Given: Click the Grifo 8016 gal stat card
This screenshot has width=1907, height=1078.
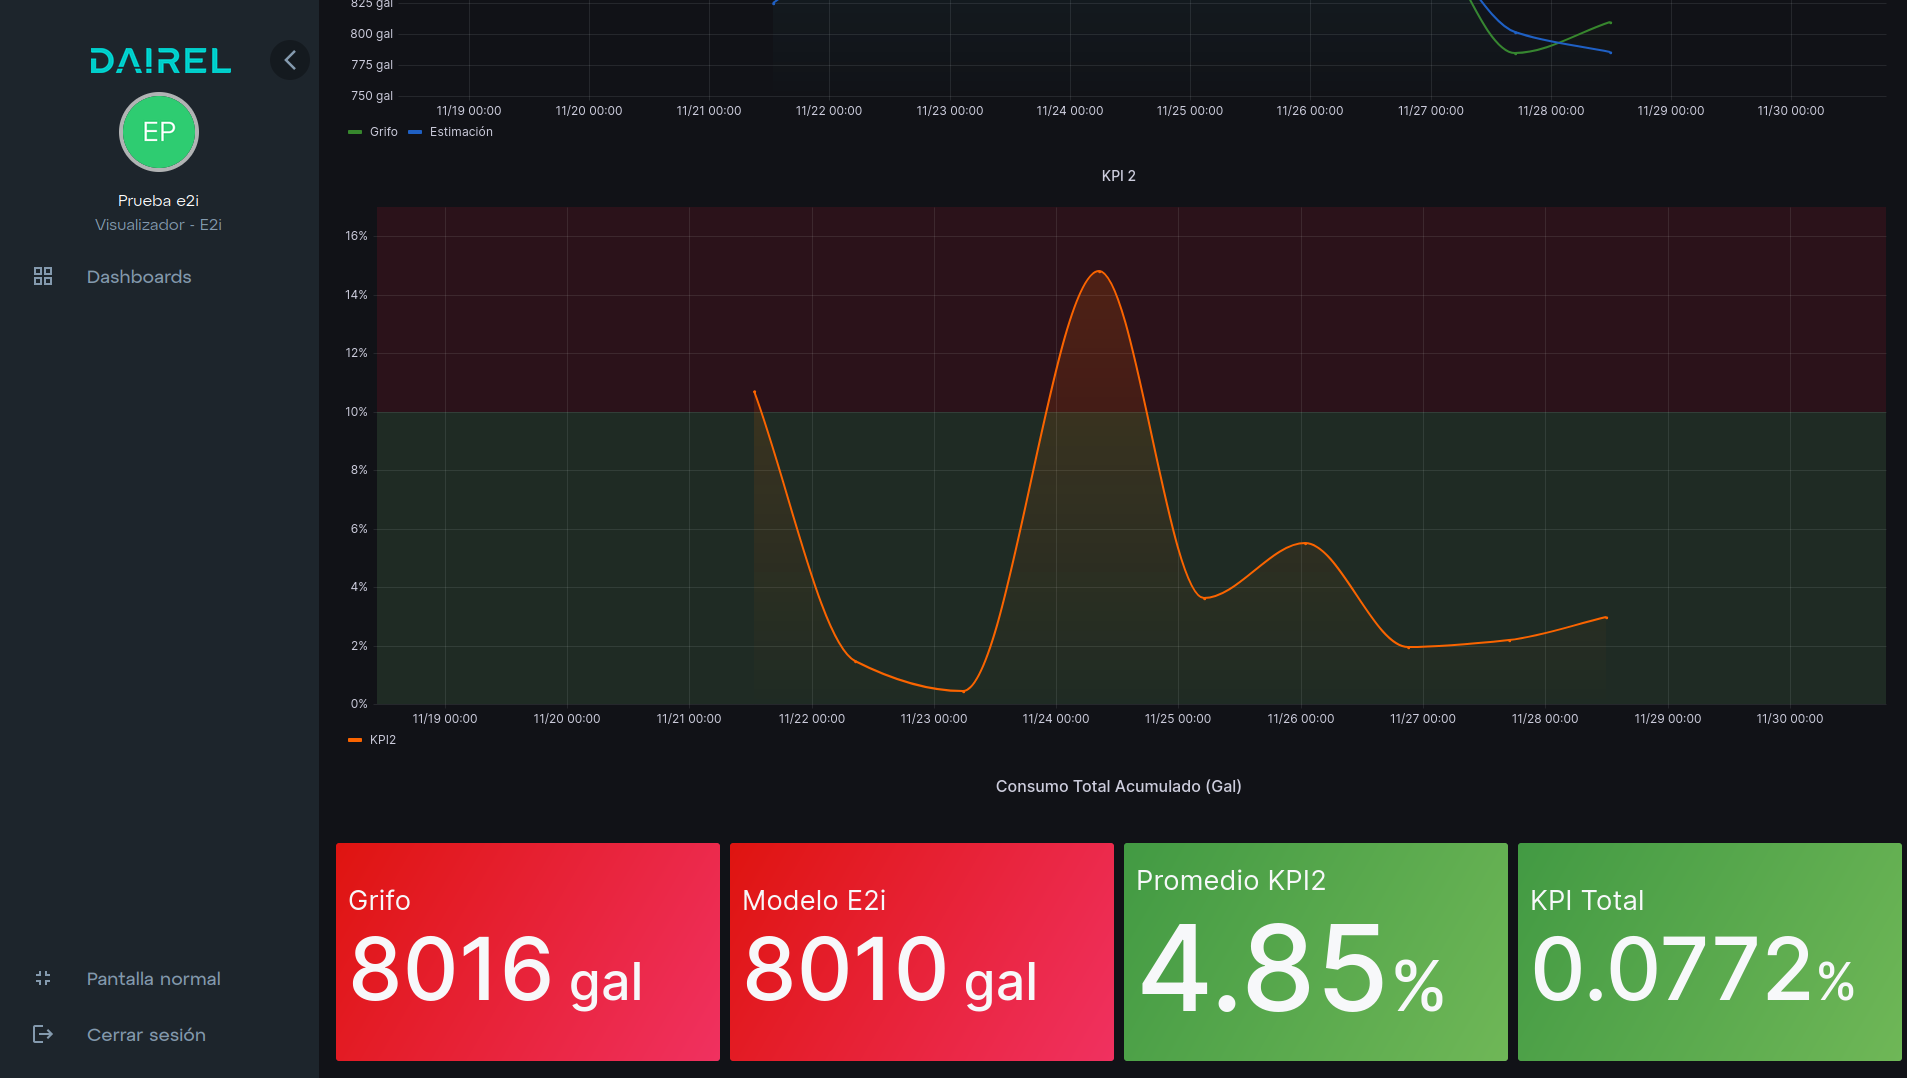Looking at the screenshot, I should coord(528,952).
